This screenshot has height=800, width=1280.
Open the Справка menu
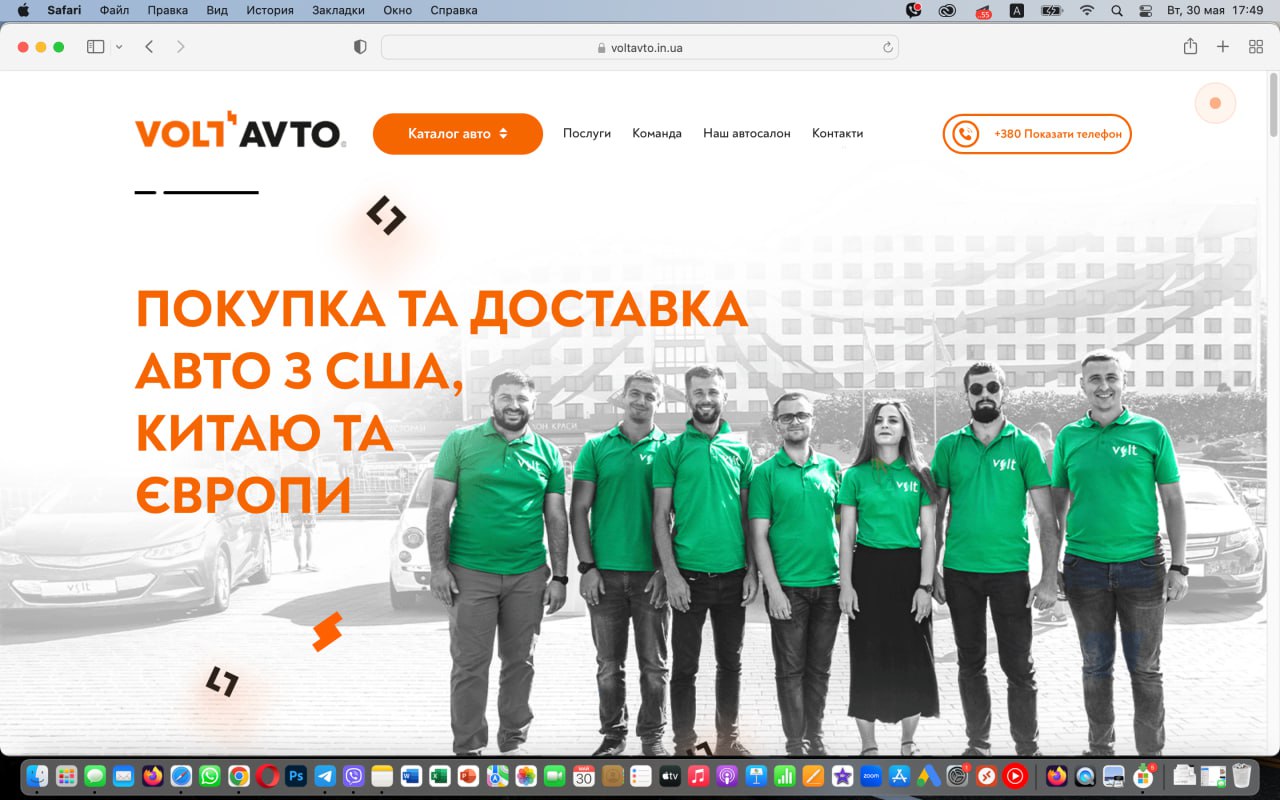454,10
